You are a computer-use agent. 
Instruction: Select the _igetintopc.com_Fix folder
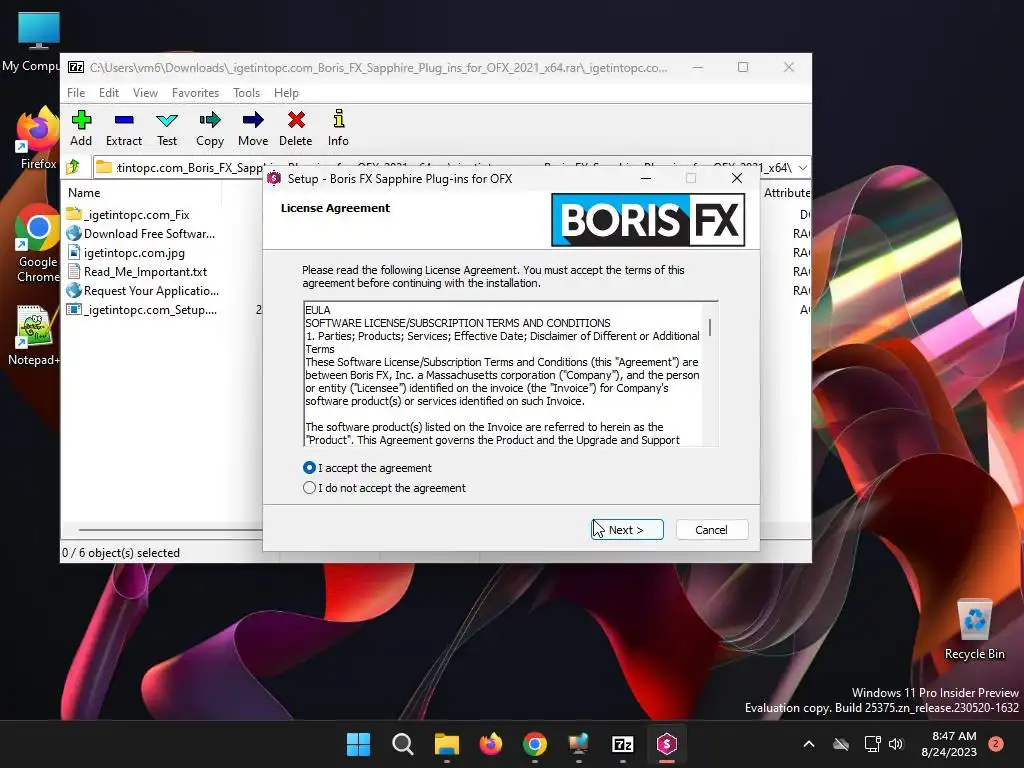pos(136,214)
